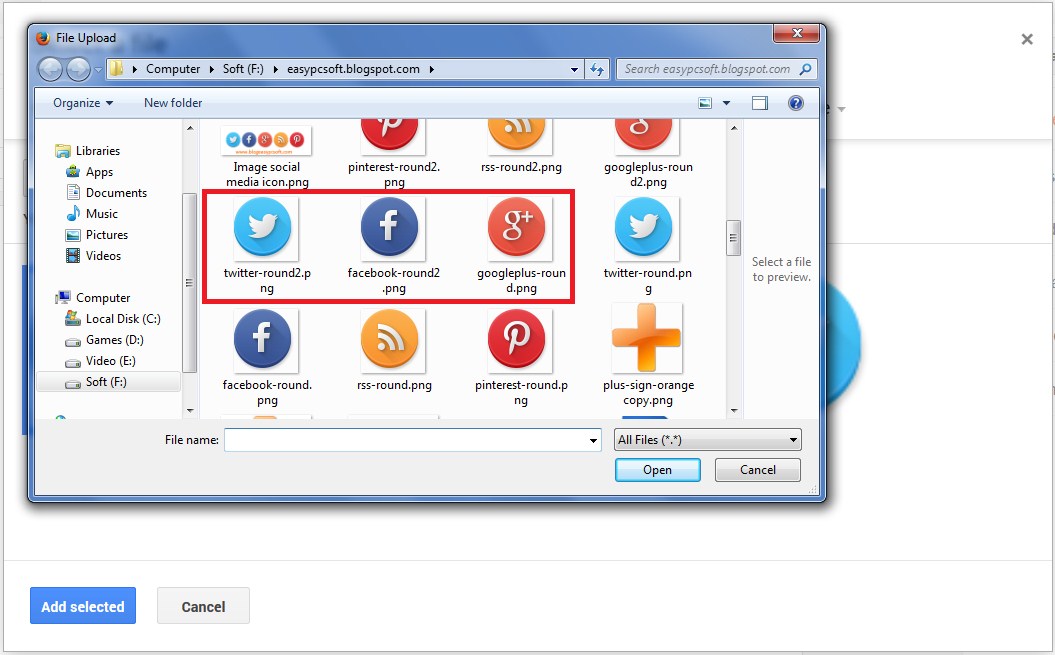Click the search magnifier icon

click(x=805, y=69)
